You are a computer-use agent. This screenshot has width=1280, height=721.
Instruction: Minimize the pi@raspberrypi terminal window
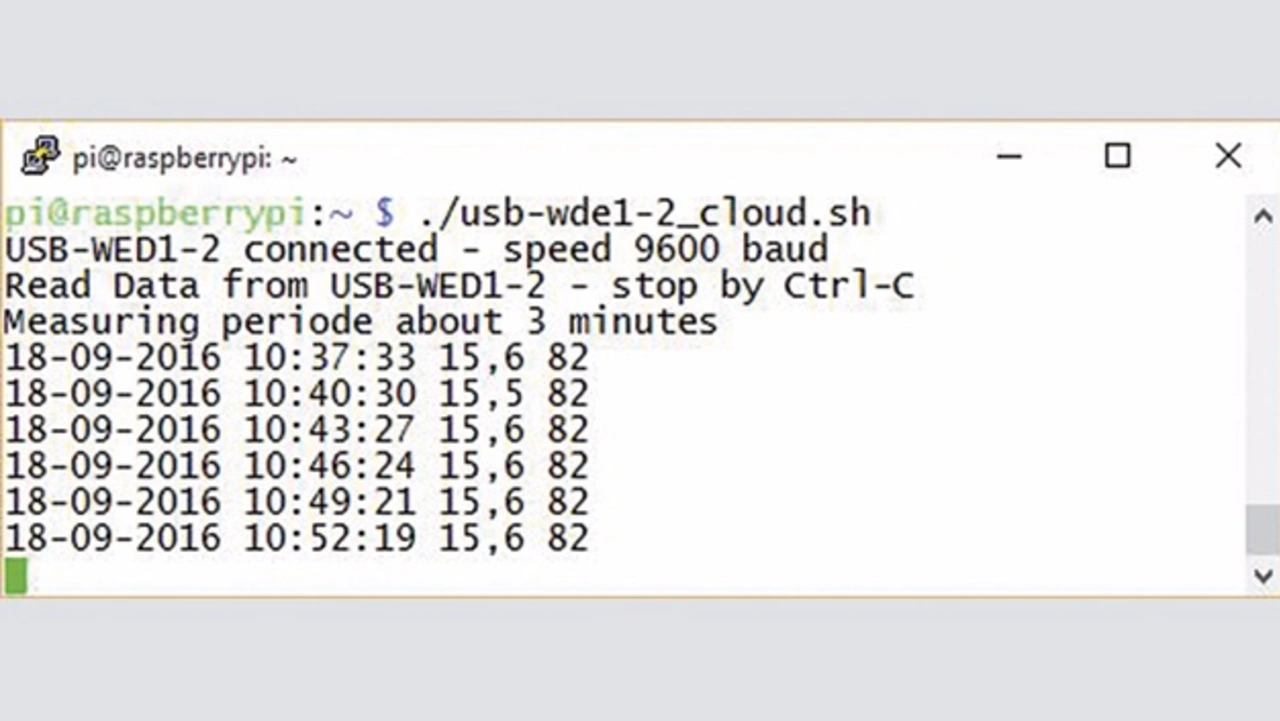1009,157
